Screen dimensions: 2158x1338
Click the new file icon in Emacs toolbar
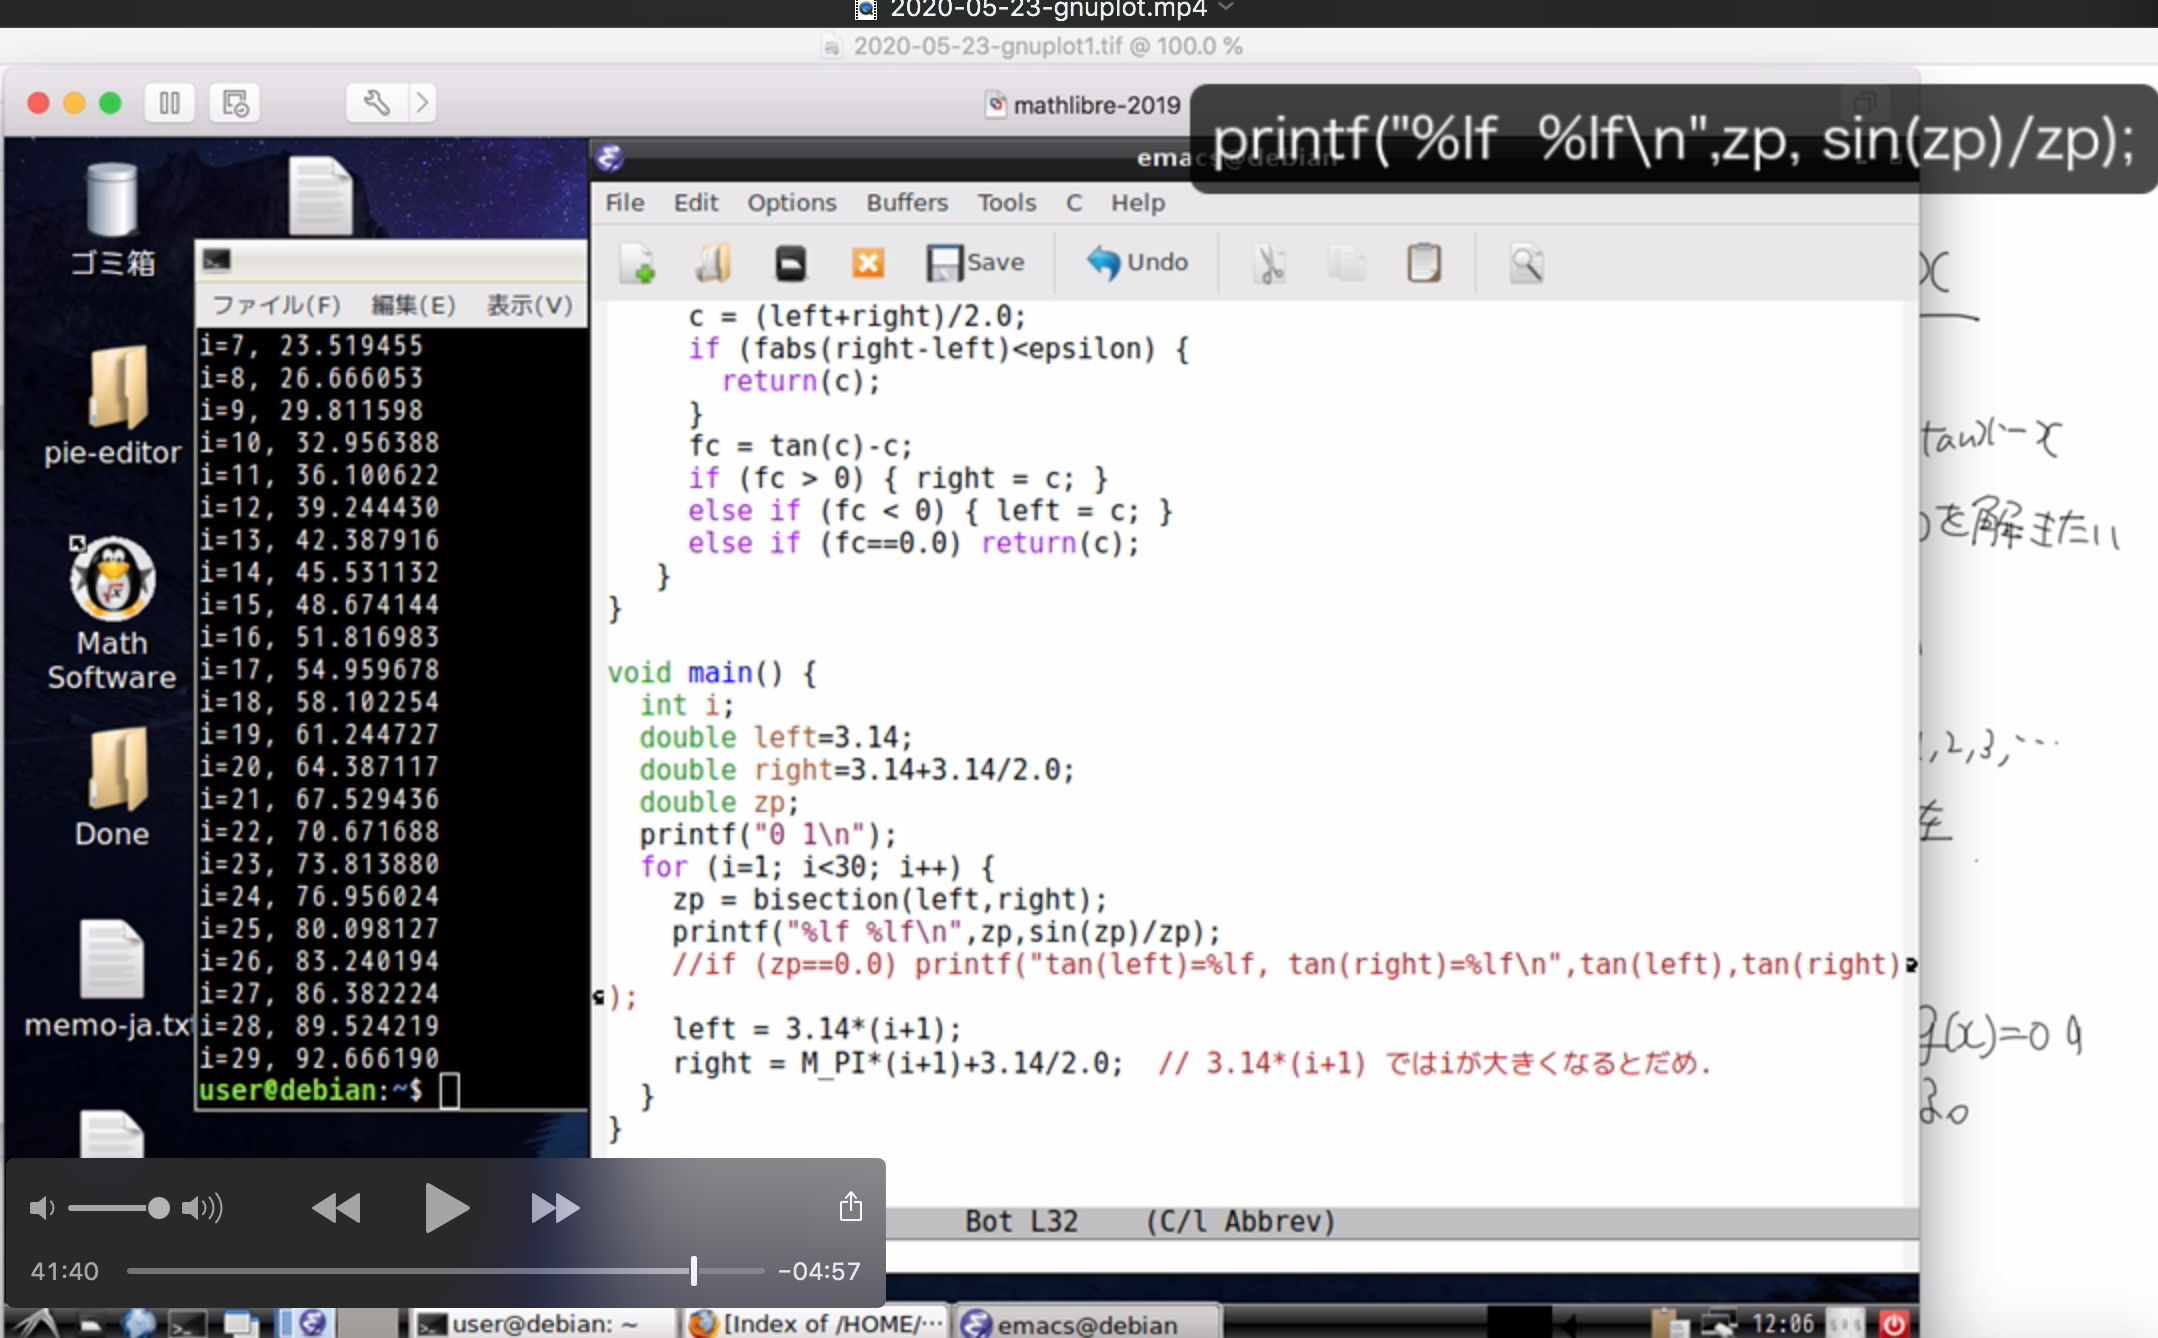coord(637,263)
